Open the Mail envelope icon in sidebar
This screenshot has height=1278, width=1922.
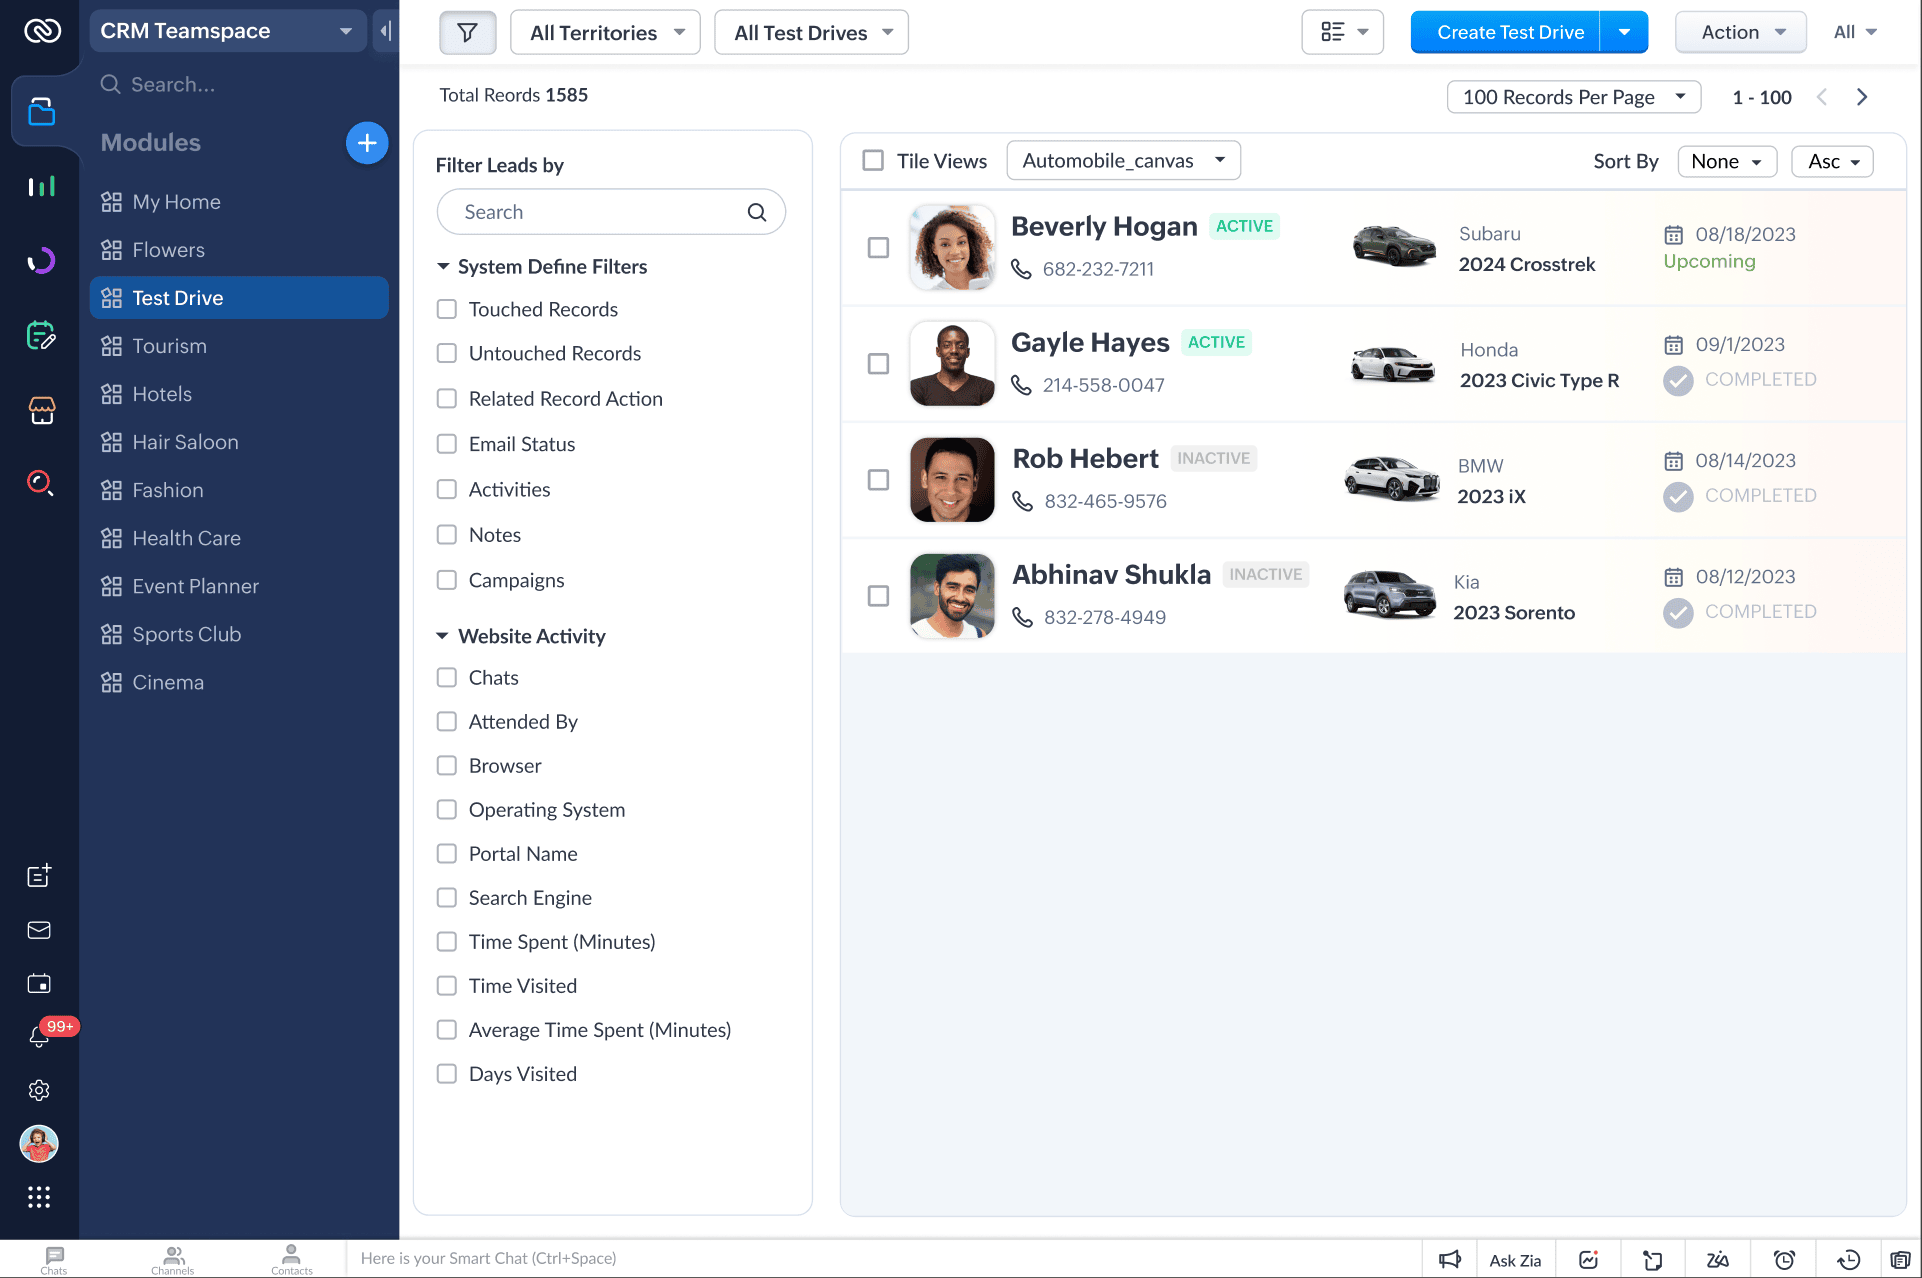click(x=39, y=930)
